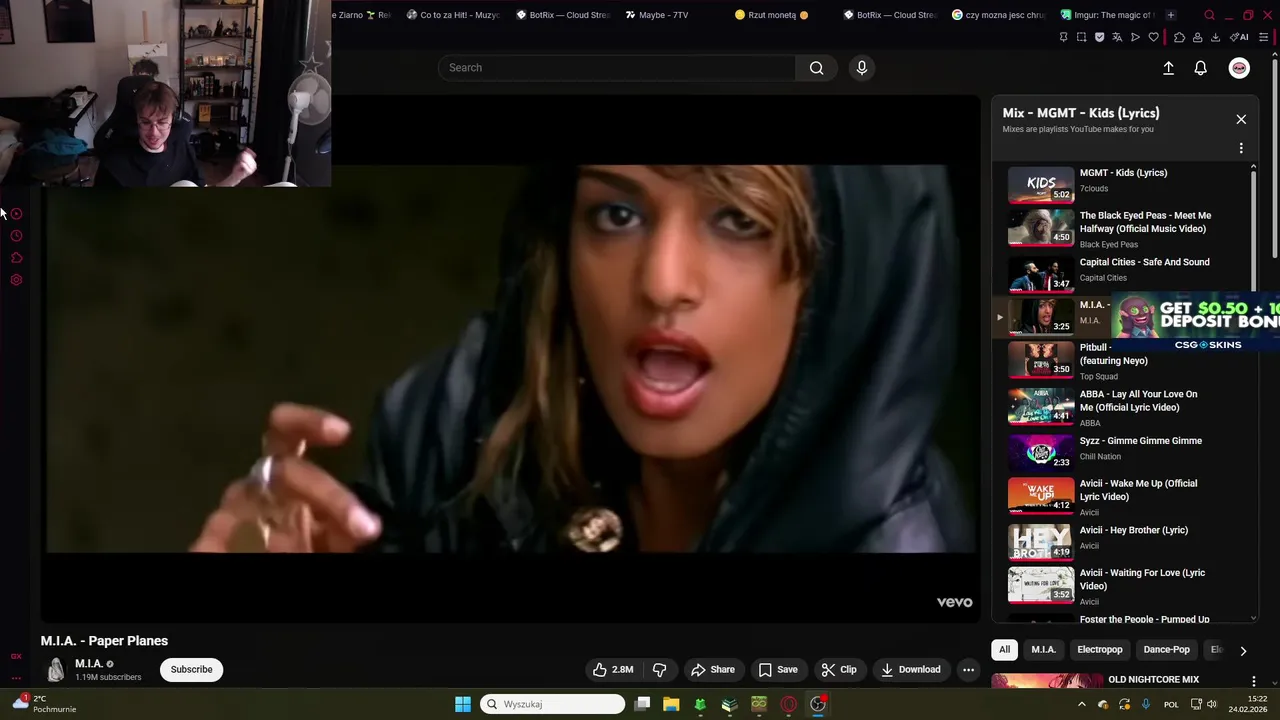Play Avicii - Waiting For Love lyric video
1280x720 pixels.
[x=1122, y=585]
